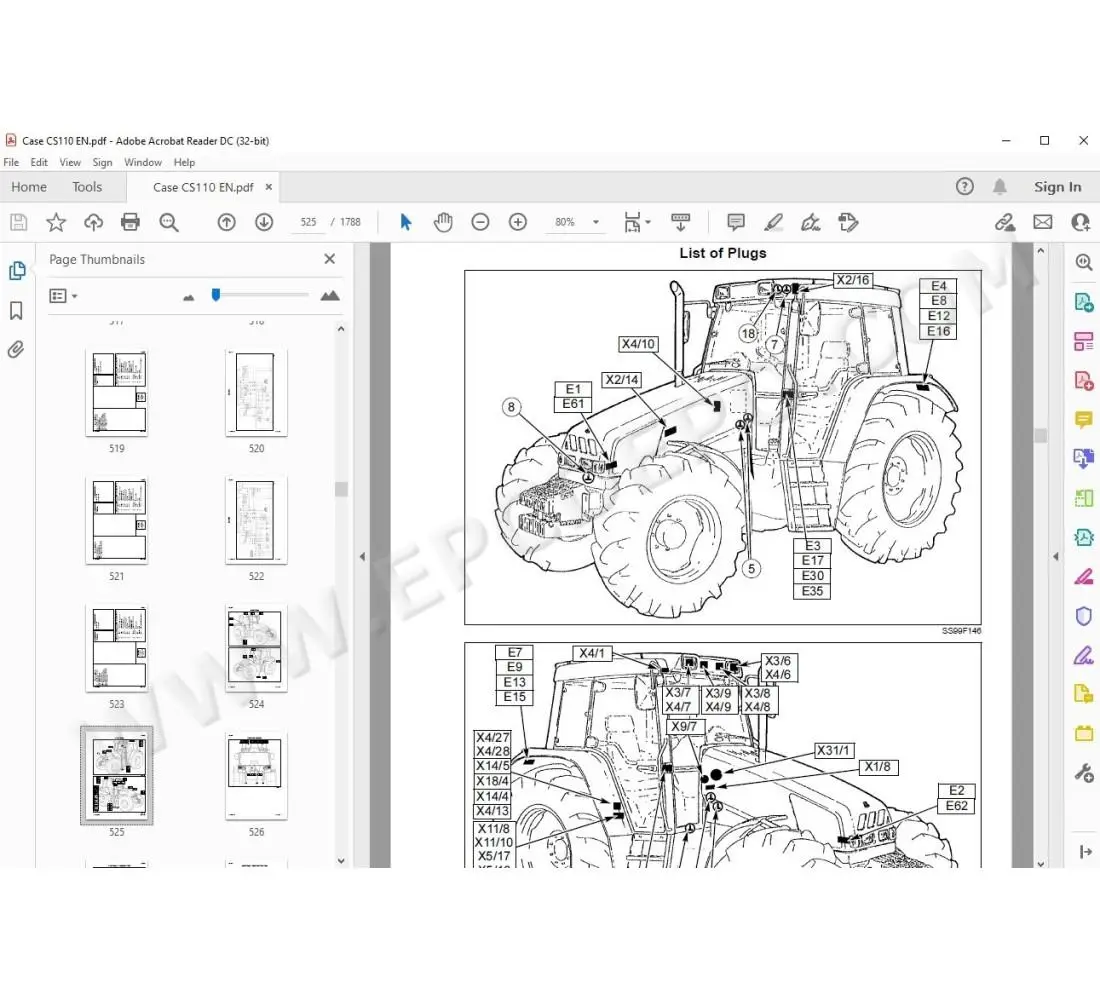
Task: Click the scrolling mode icon
Action: [x=680, y=222]
